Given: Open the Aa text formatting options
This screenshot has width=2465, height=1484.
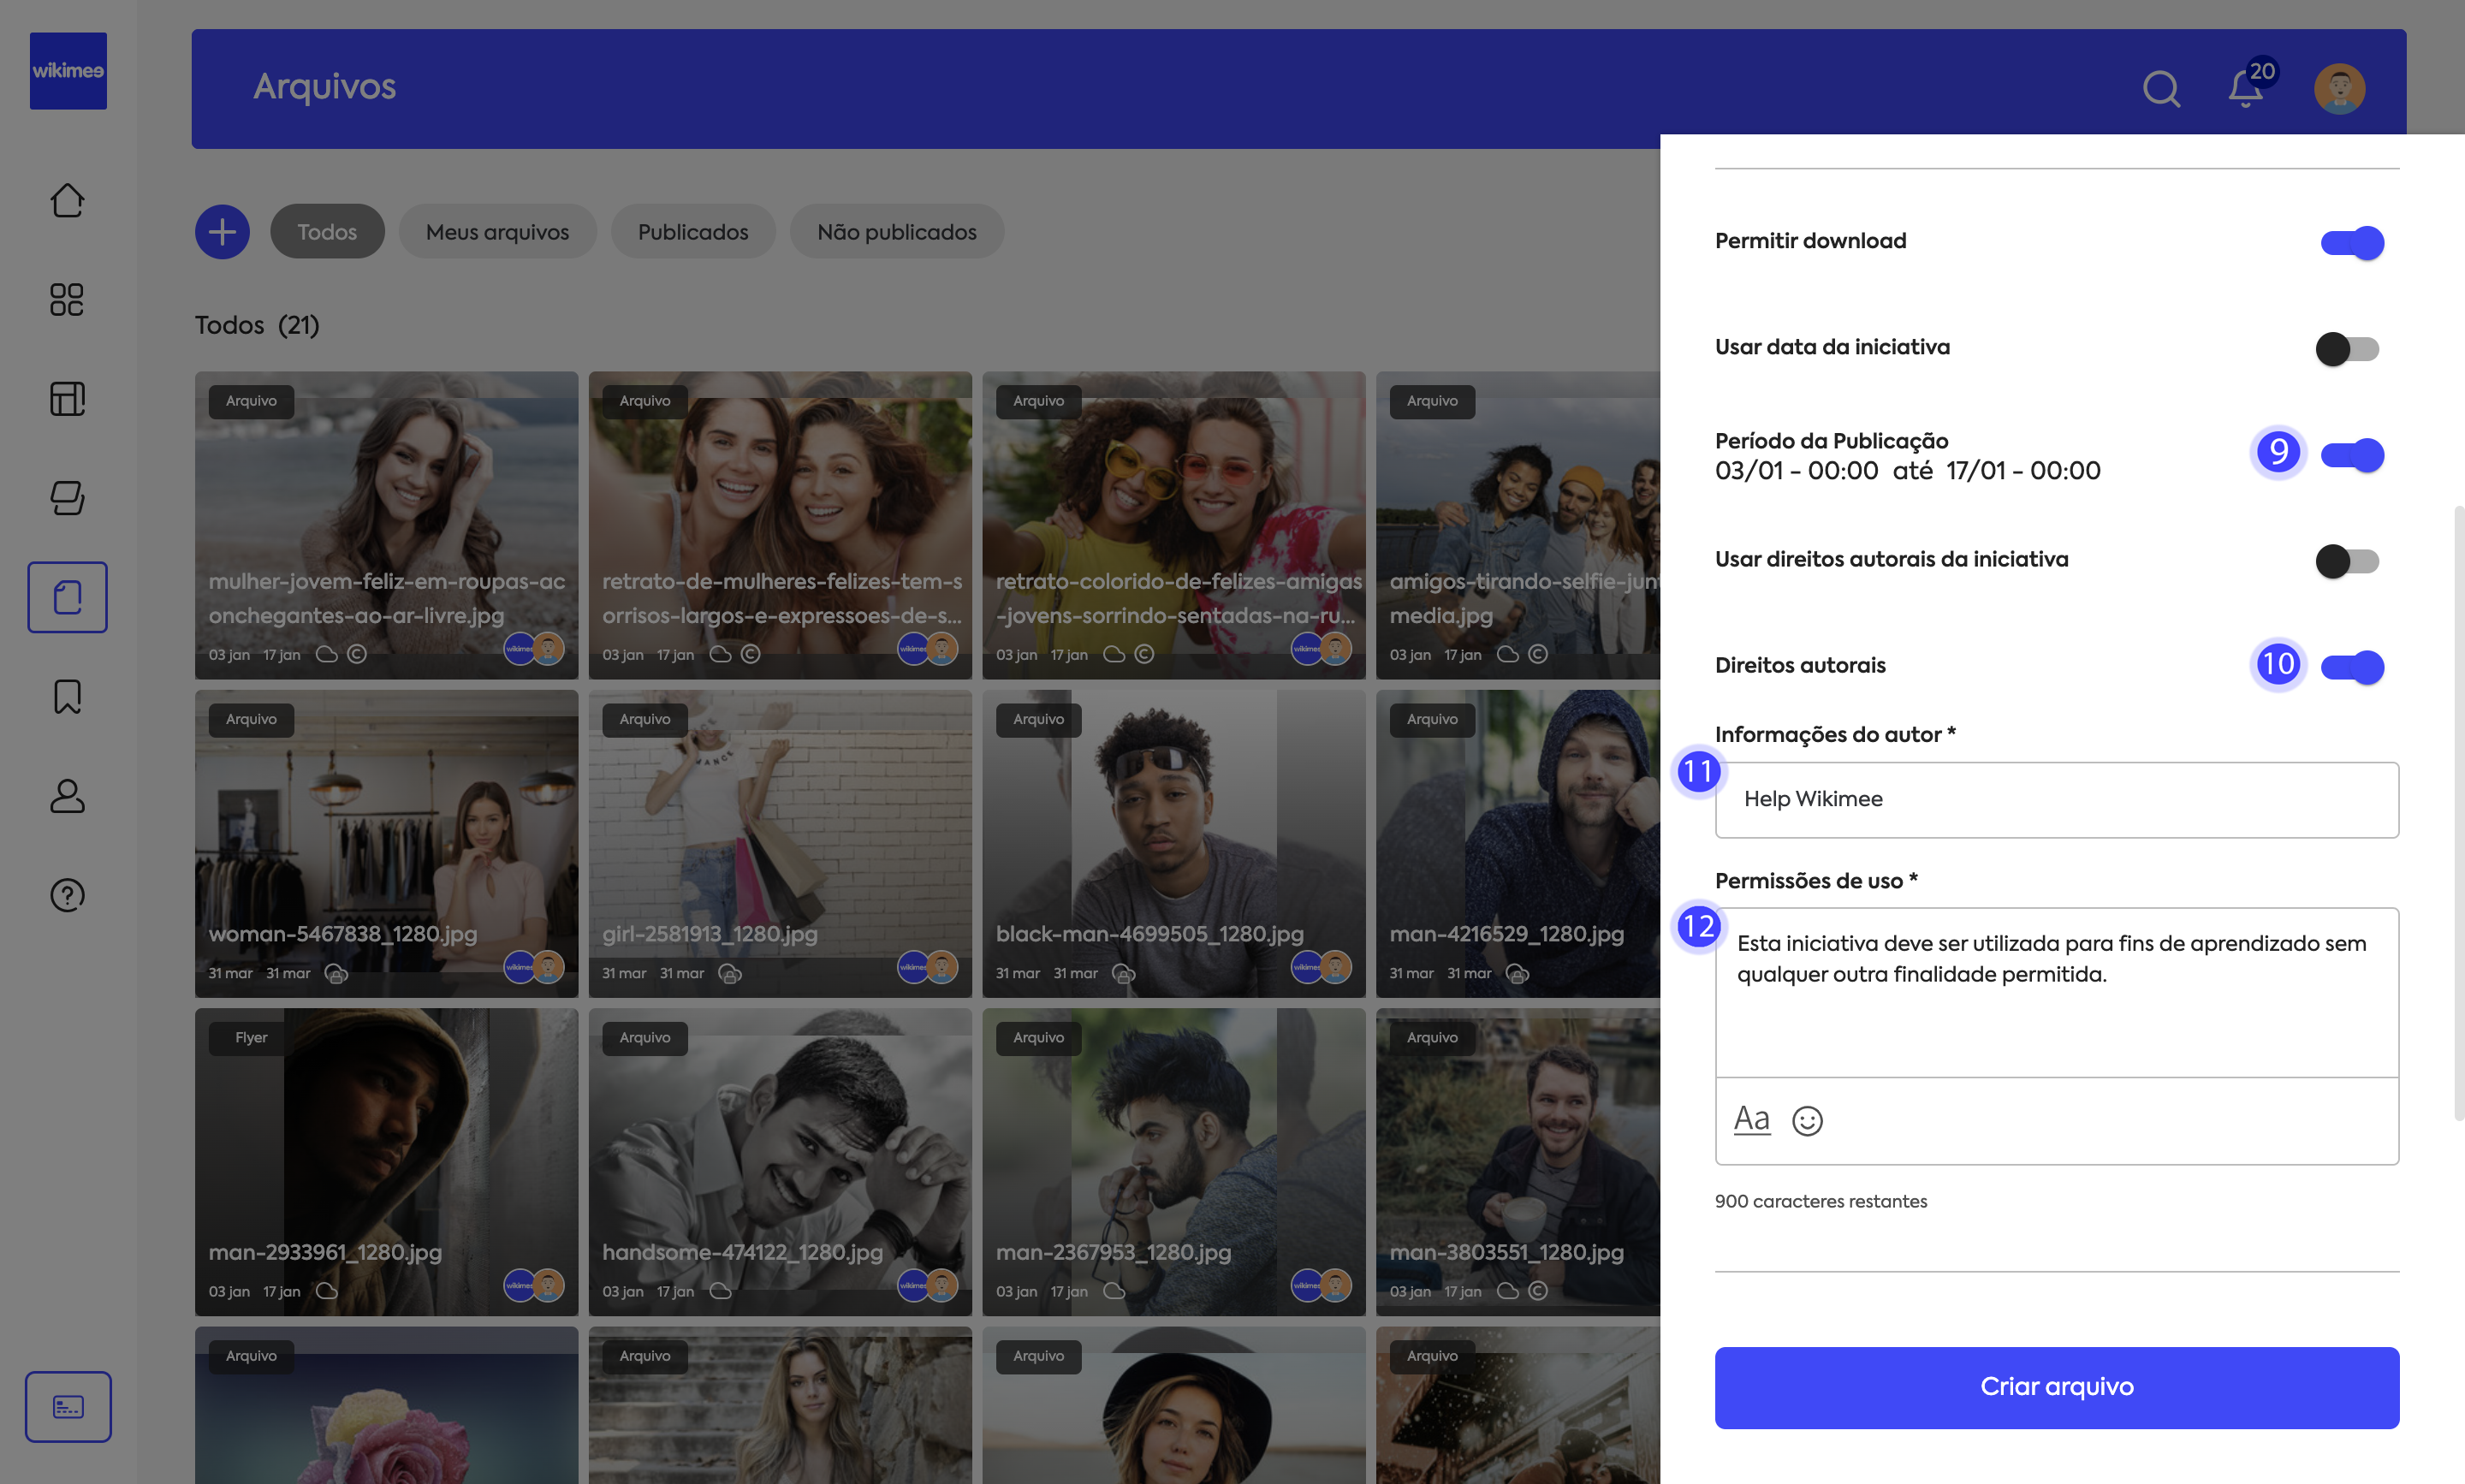Looking at the screenshot, I should coord(1751,1119).
